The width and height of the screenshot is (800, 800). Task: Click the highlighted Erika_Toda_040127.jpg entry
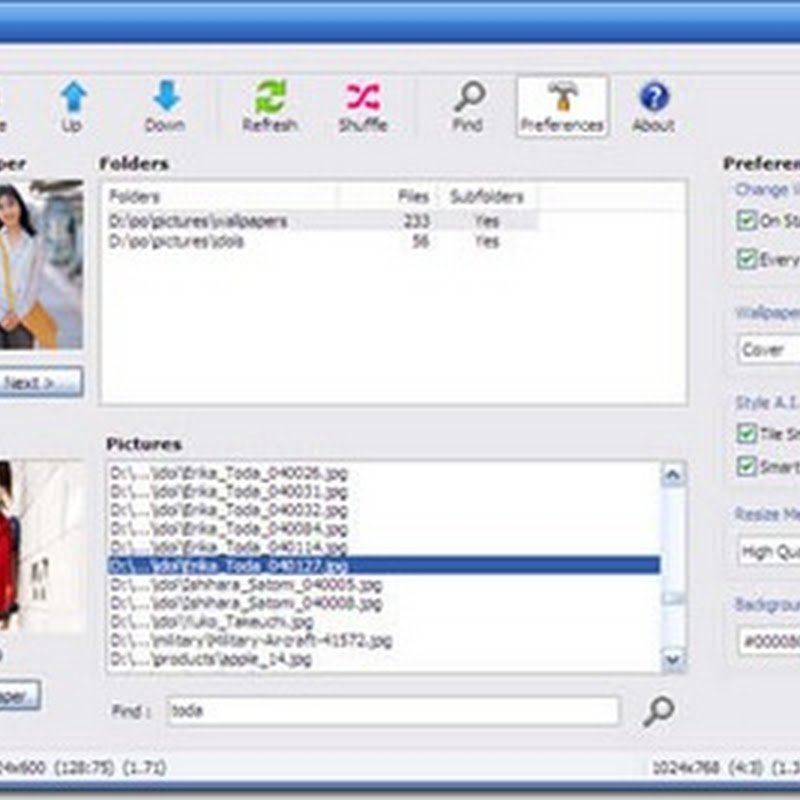(x=384, y=565)
